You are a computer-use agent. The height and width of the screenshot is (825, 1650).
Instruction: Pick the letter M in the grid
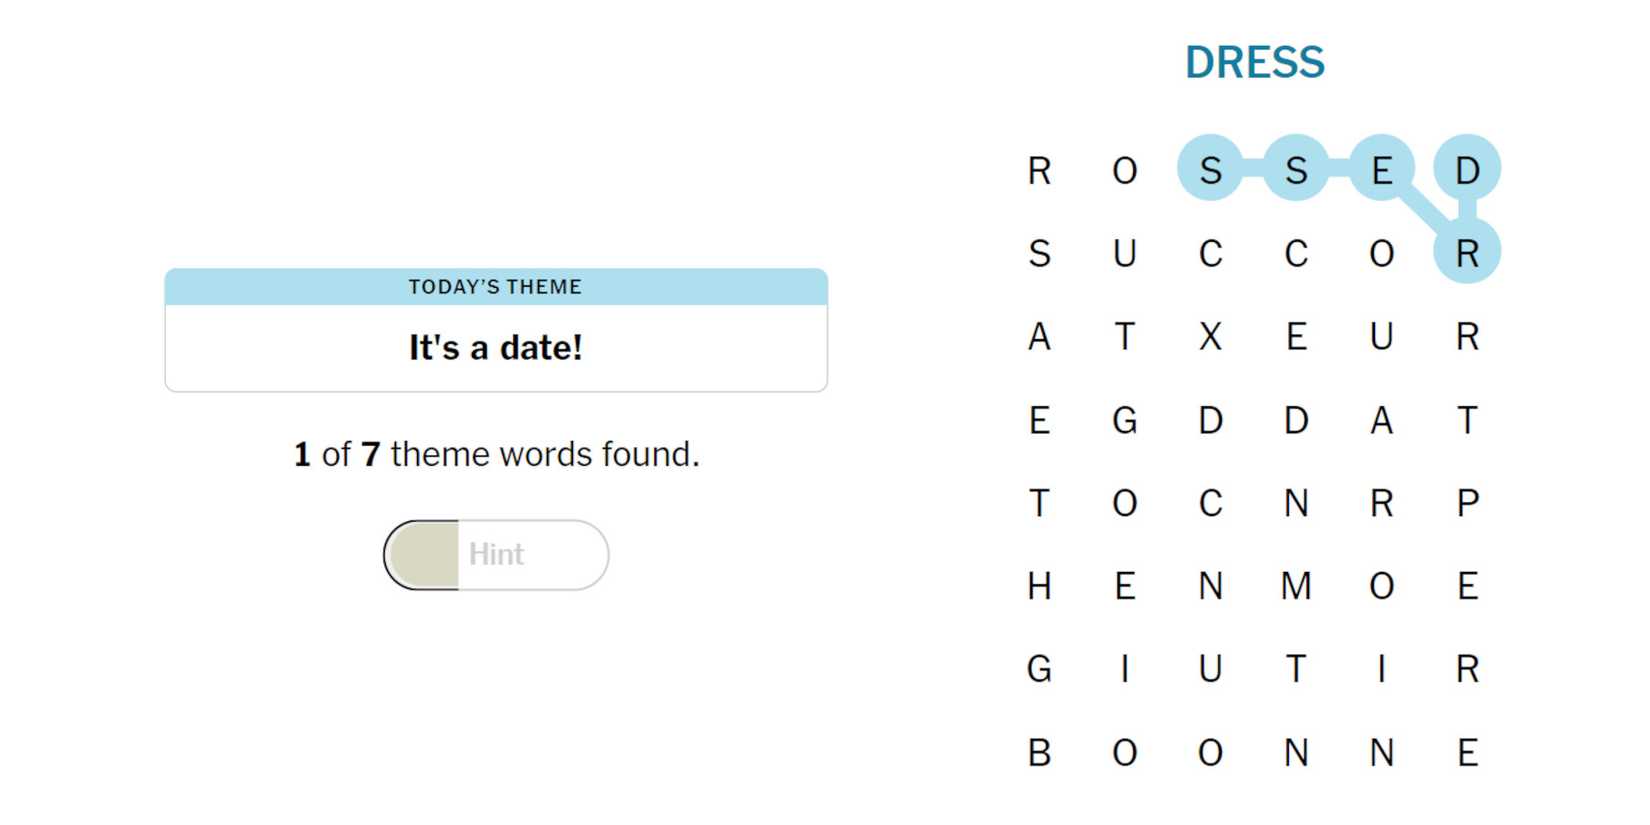tap(1296, 586)
